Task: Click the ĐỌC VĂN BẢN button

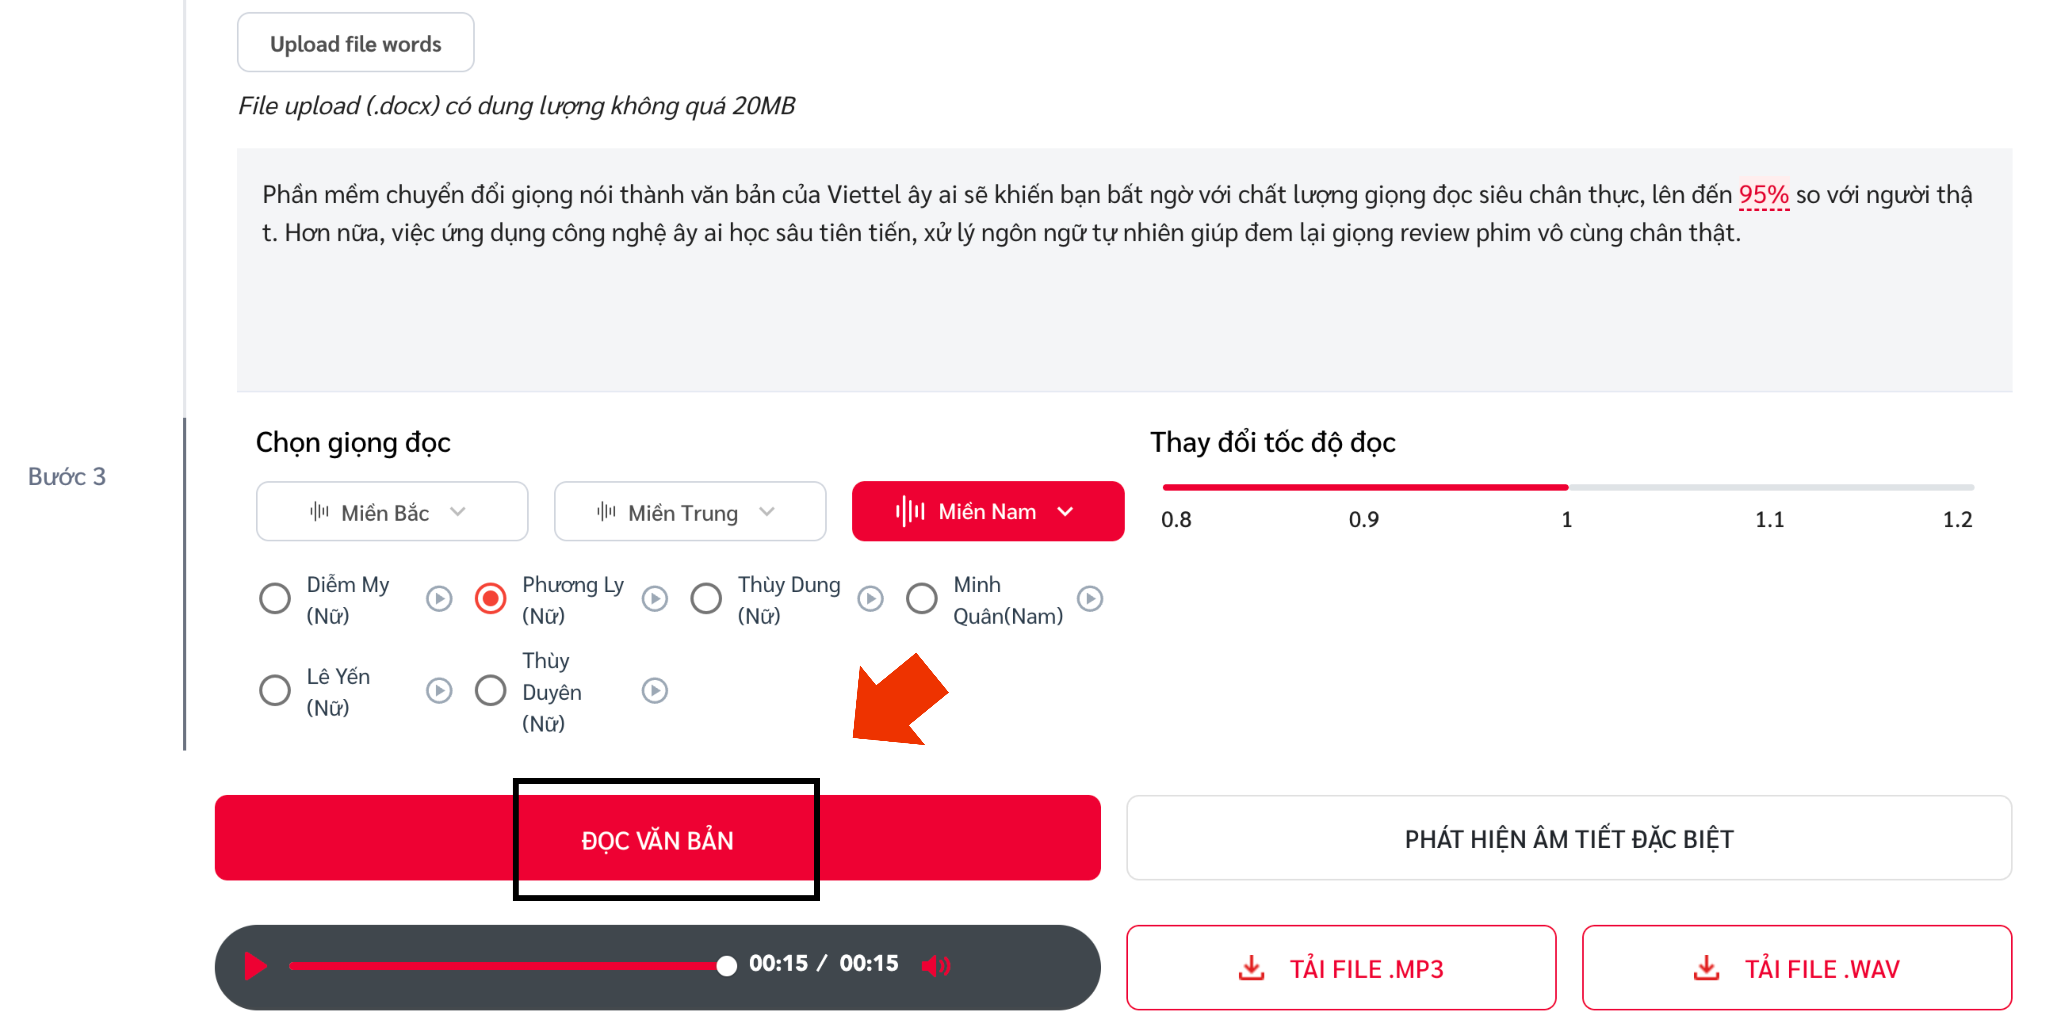Action: (658, 839)
